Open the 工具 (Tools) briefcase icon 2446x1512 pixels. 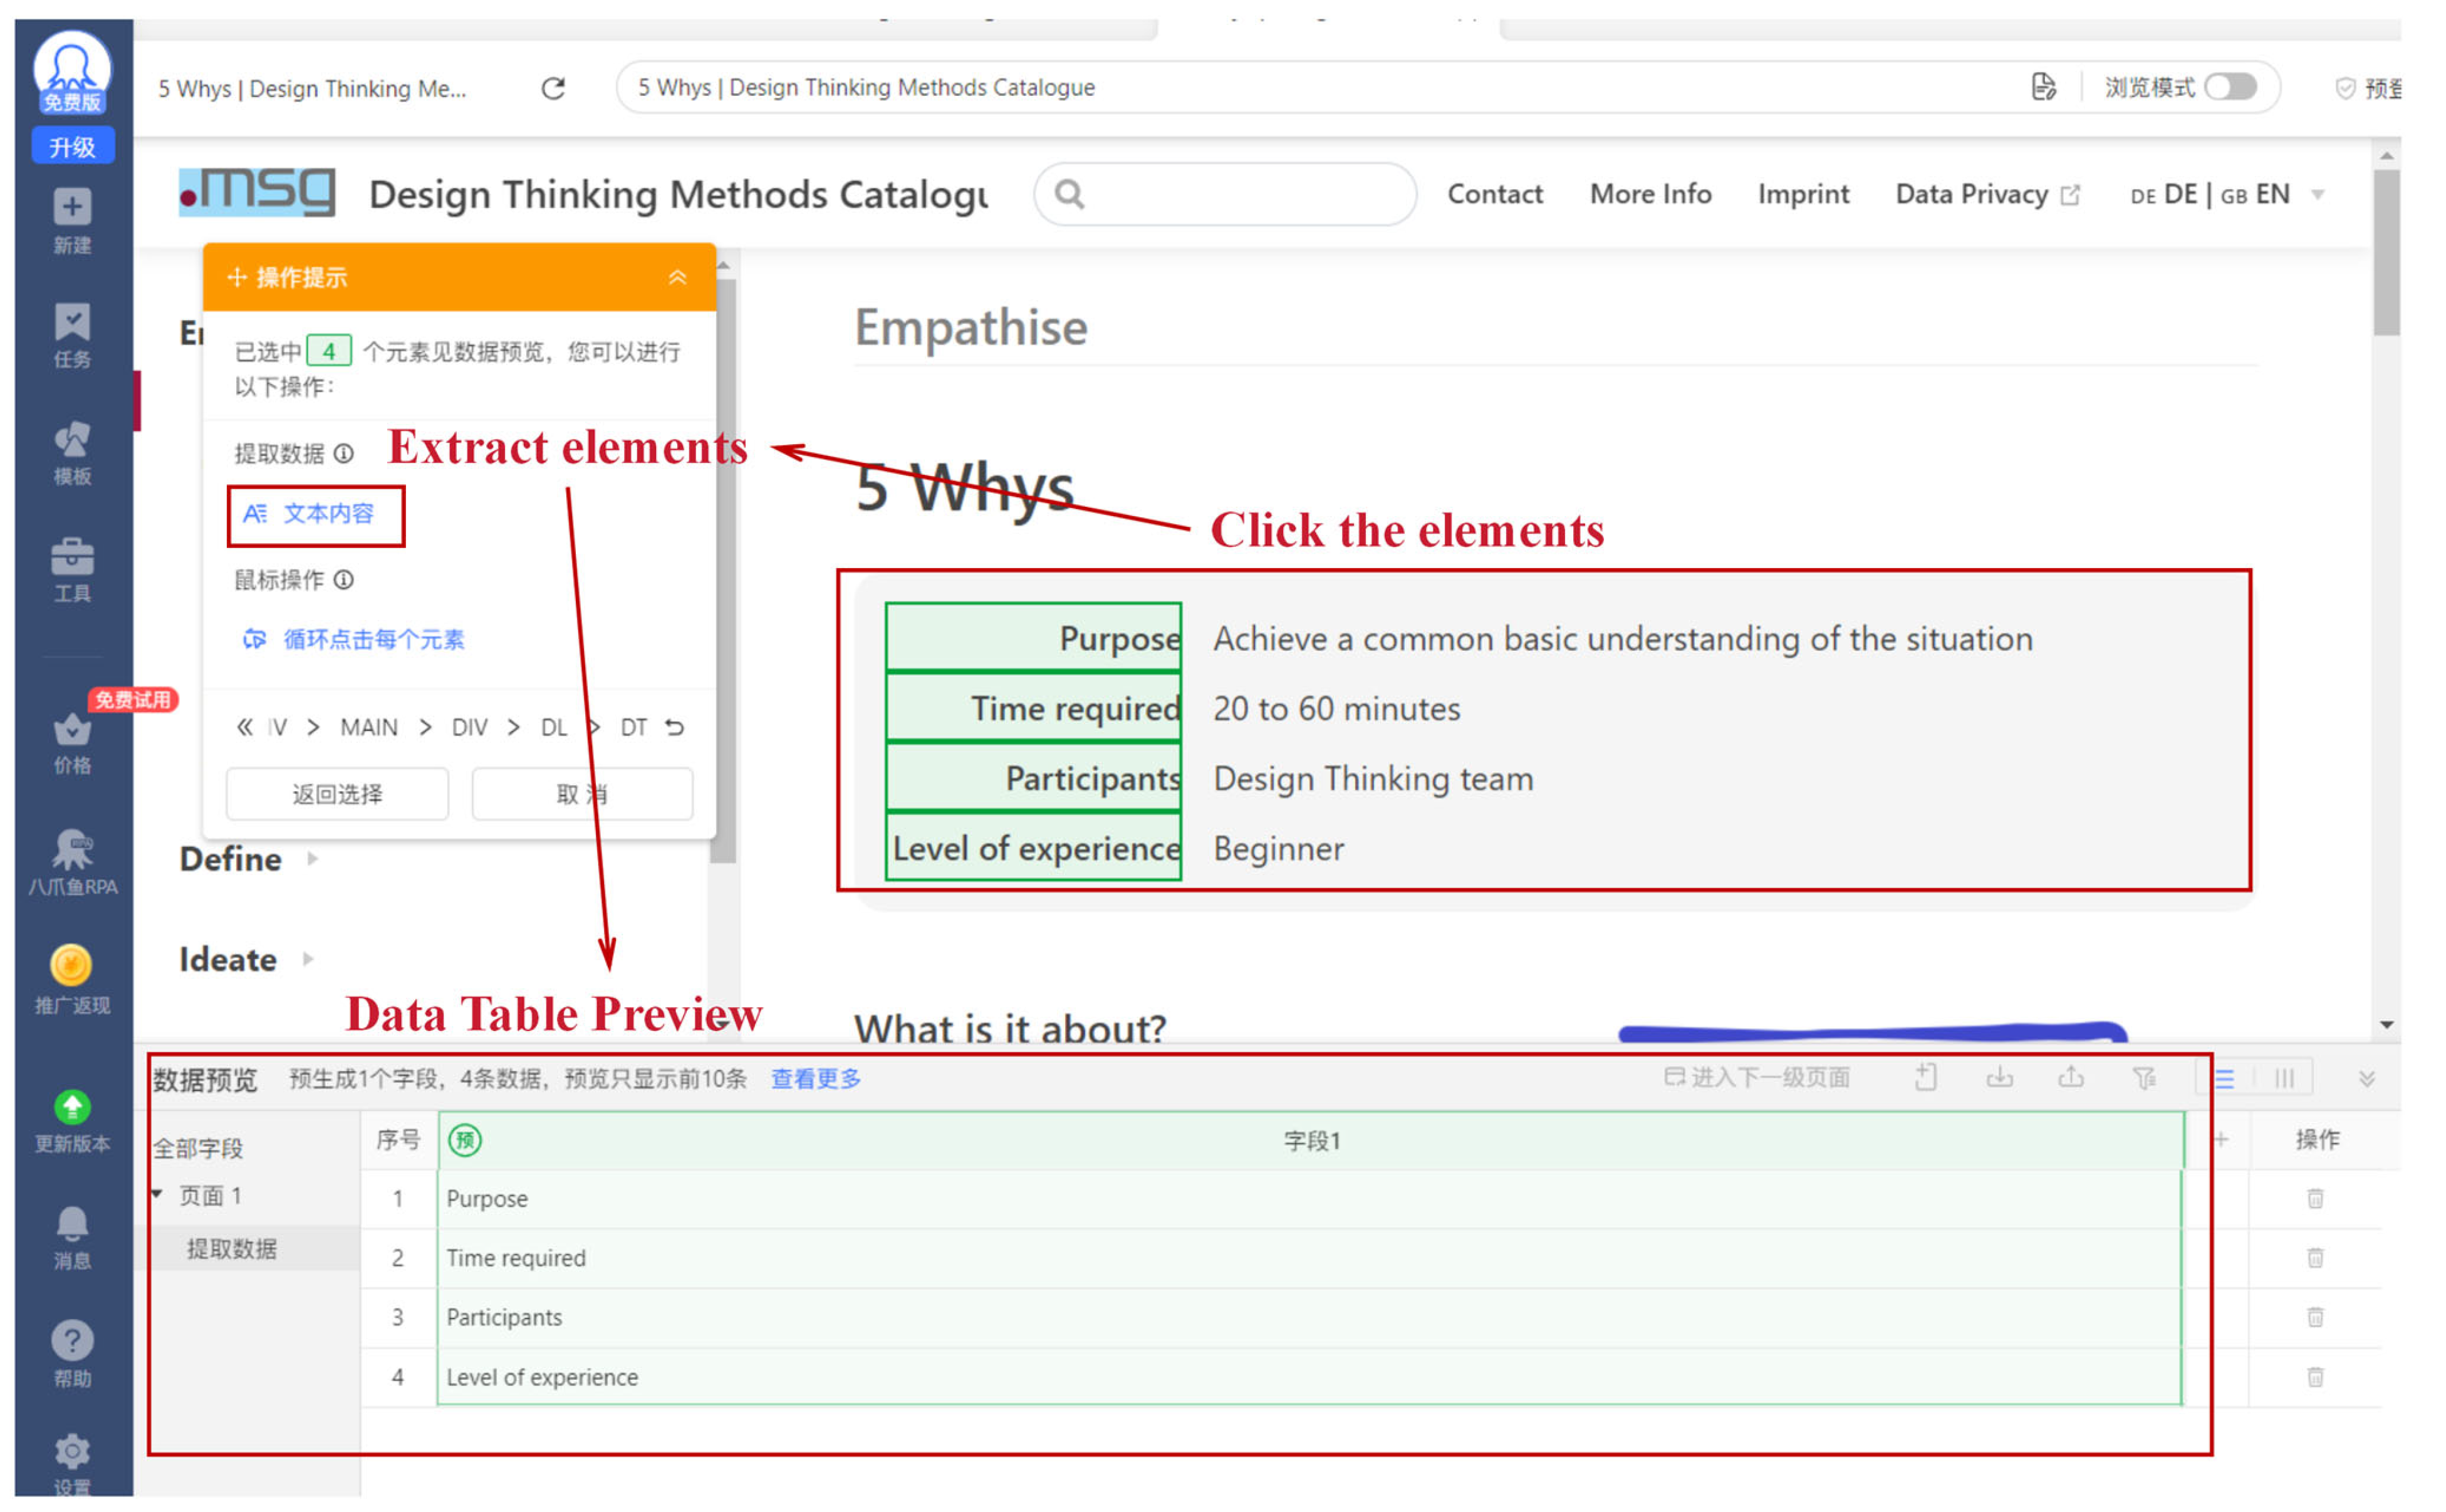coord(72,557)
